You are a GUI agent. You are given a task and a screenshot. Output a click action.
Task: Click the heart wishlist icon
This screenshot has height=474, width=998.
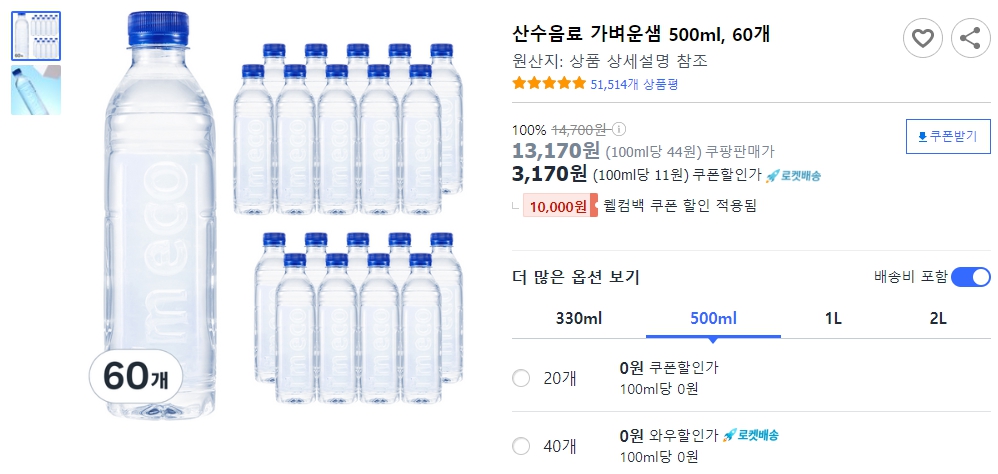[x=923, y=39]
